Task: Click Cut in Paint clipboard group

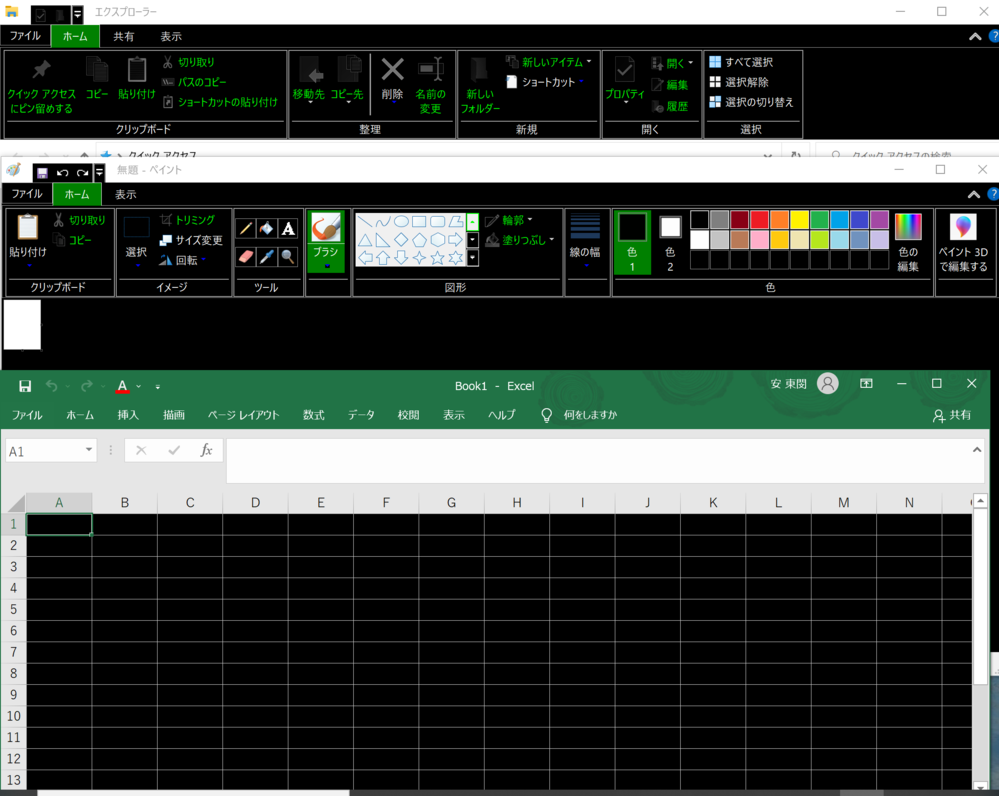Action: click(79, 220)
